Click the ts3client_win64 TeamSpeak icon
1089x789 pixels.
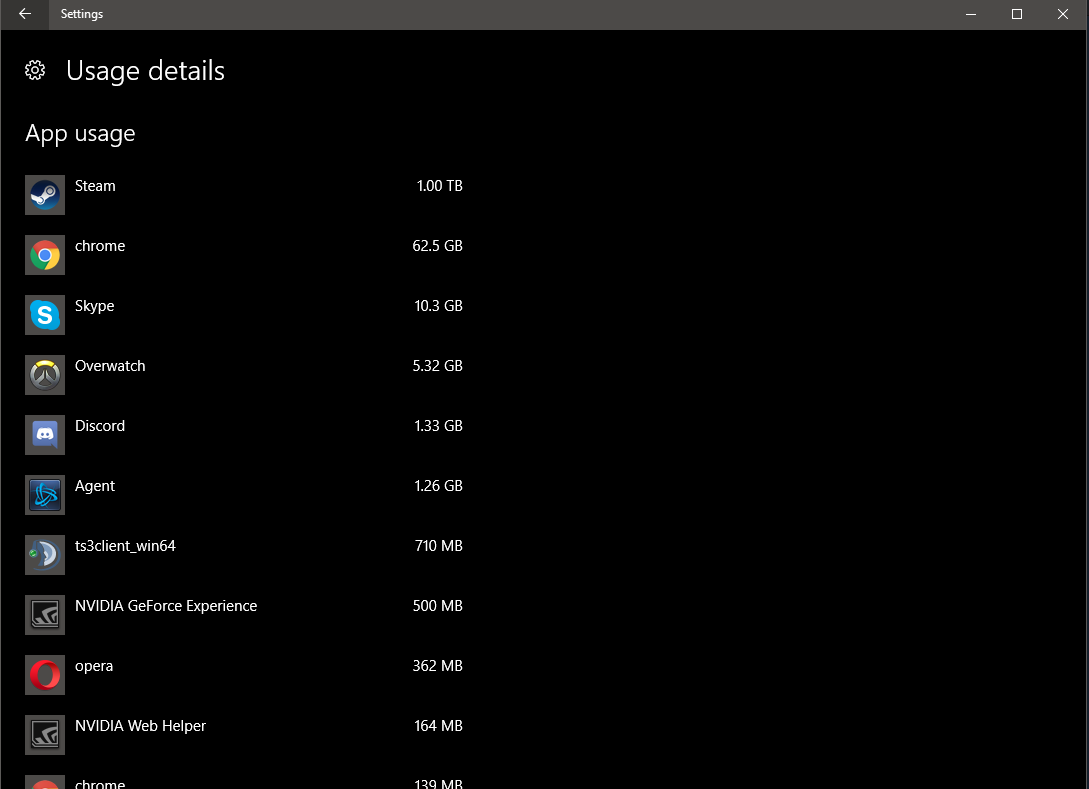tap(45, 555)
